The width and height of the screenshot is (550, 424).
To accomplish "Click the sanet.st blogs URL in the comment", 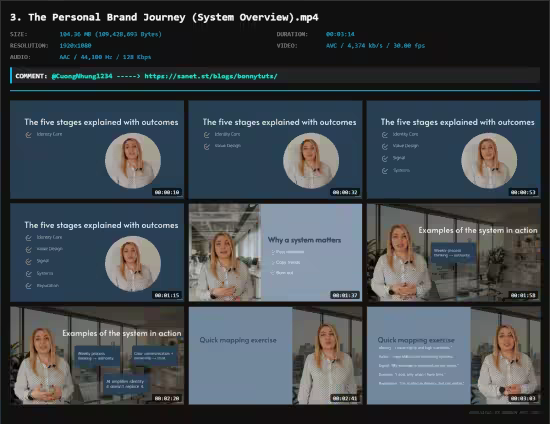I will coord(211,76).
